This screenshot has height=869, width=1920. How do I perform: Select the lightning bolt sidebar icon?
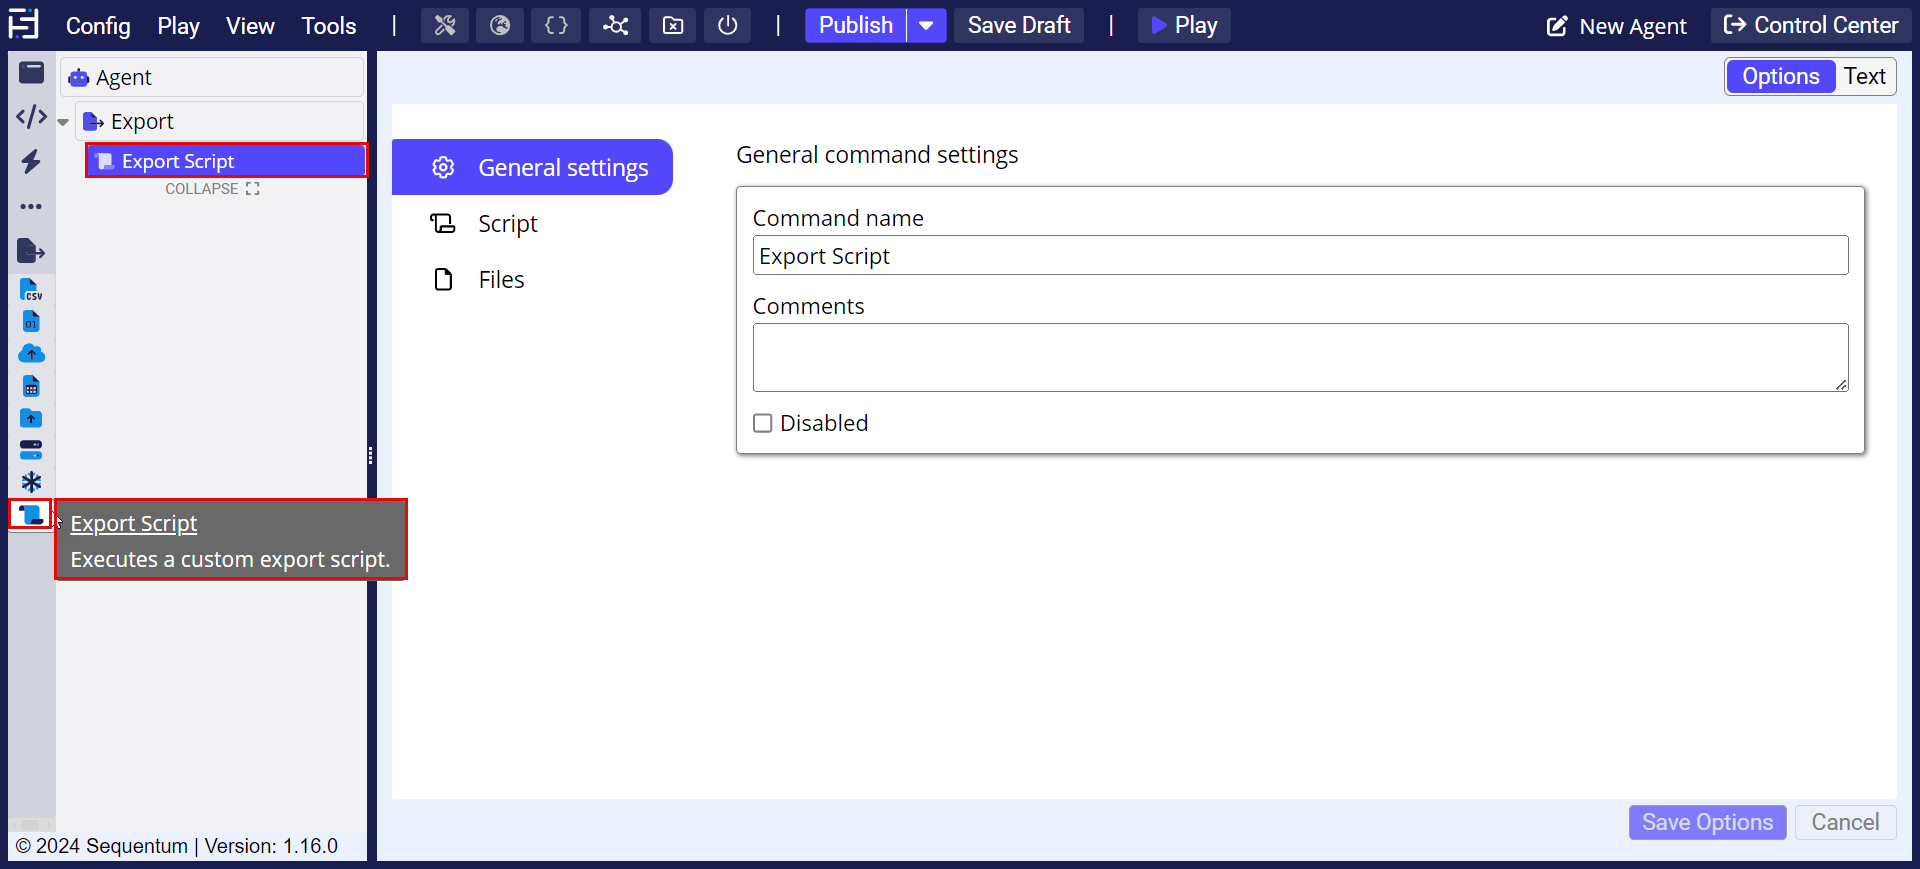[x=32, y=161]
